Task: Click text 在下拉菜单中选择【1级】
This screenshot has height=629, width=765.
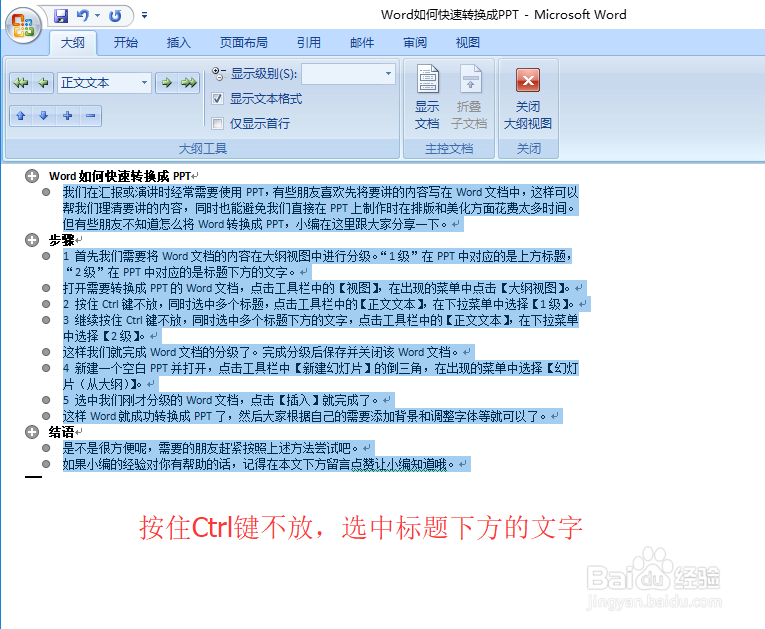Action: click(500, 304)
